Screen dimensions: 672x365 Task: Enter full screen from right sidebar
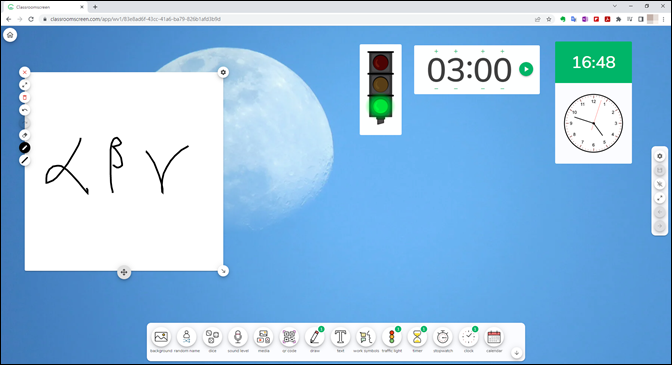coord(660,198)
